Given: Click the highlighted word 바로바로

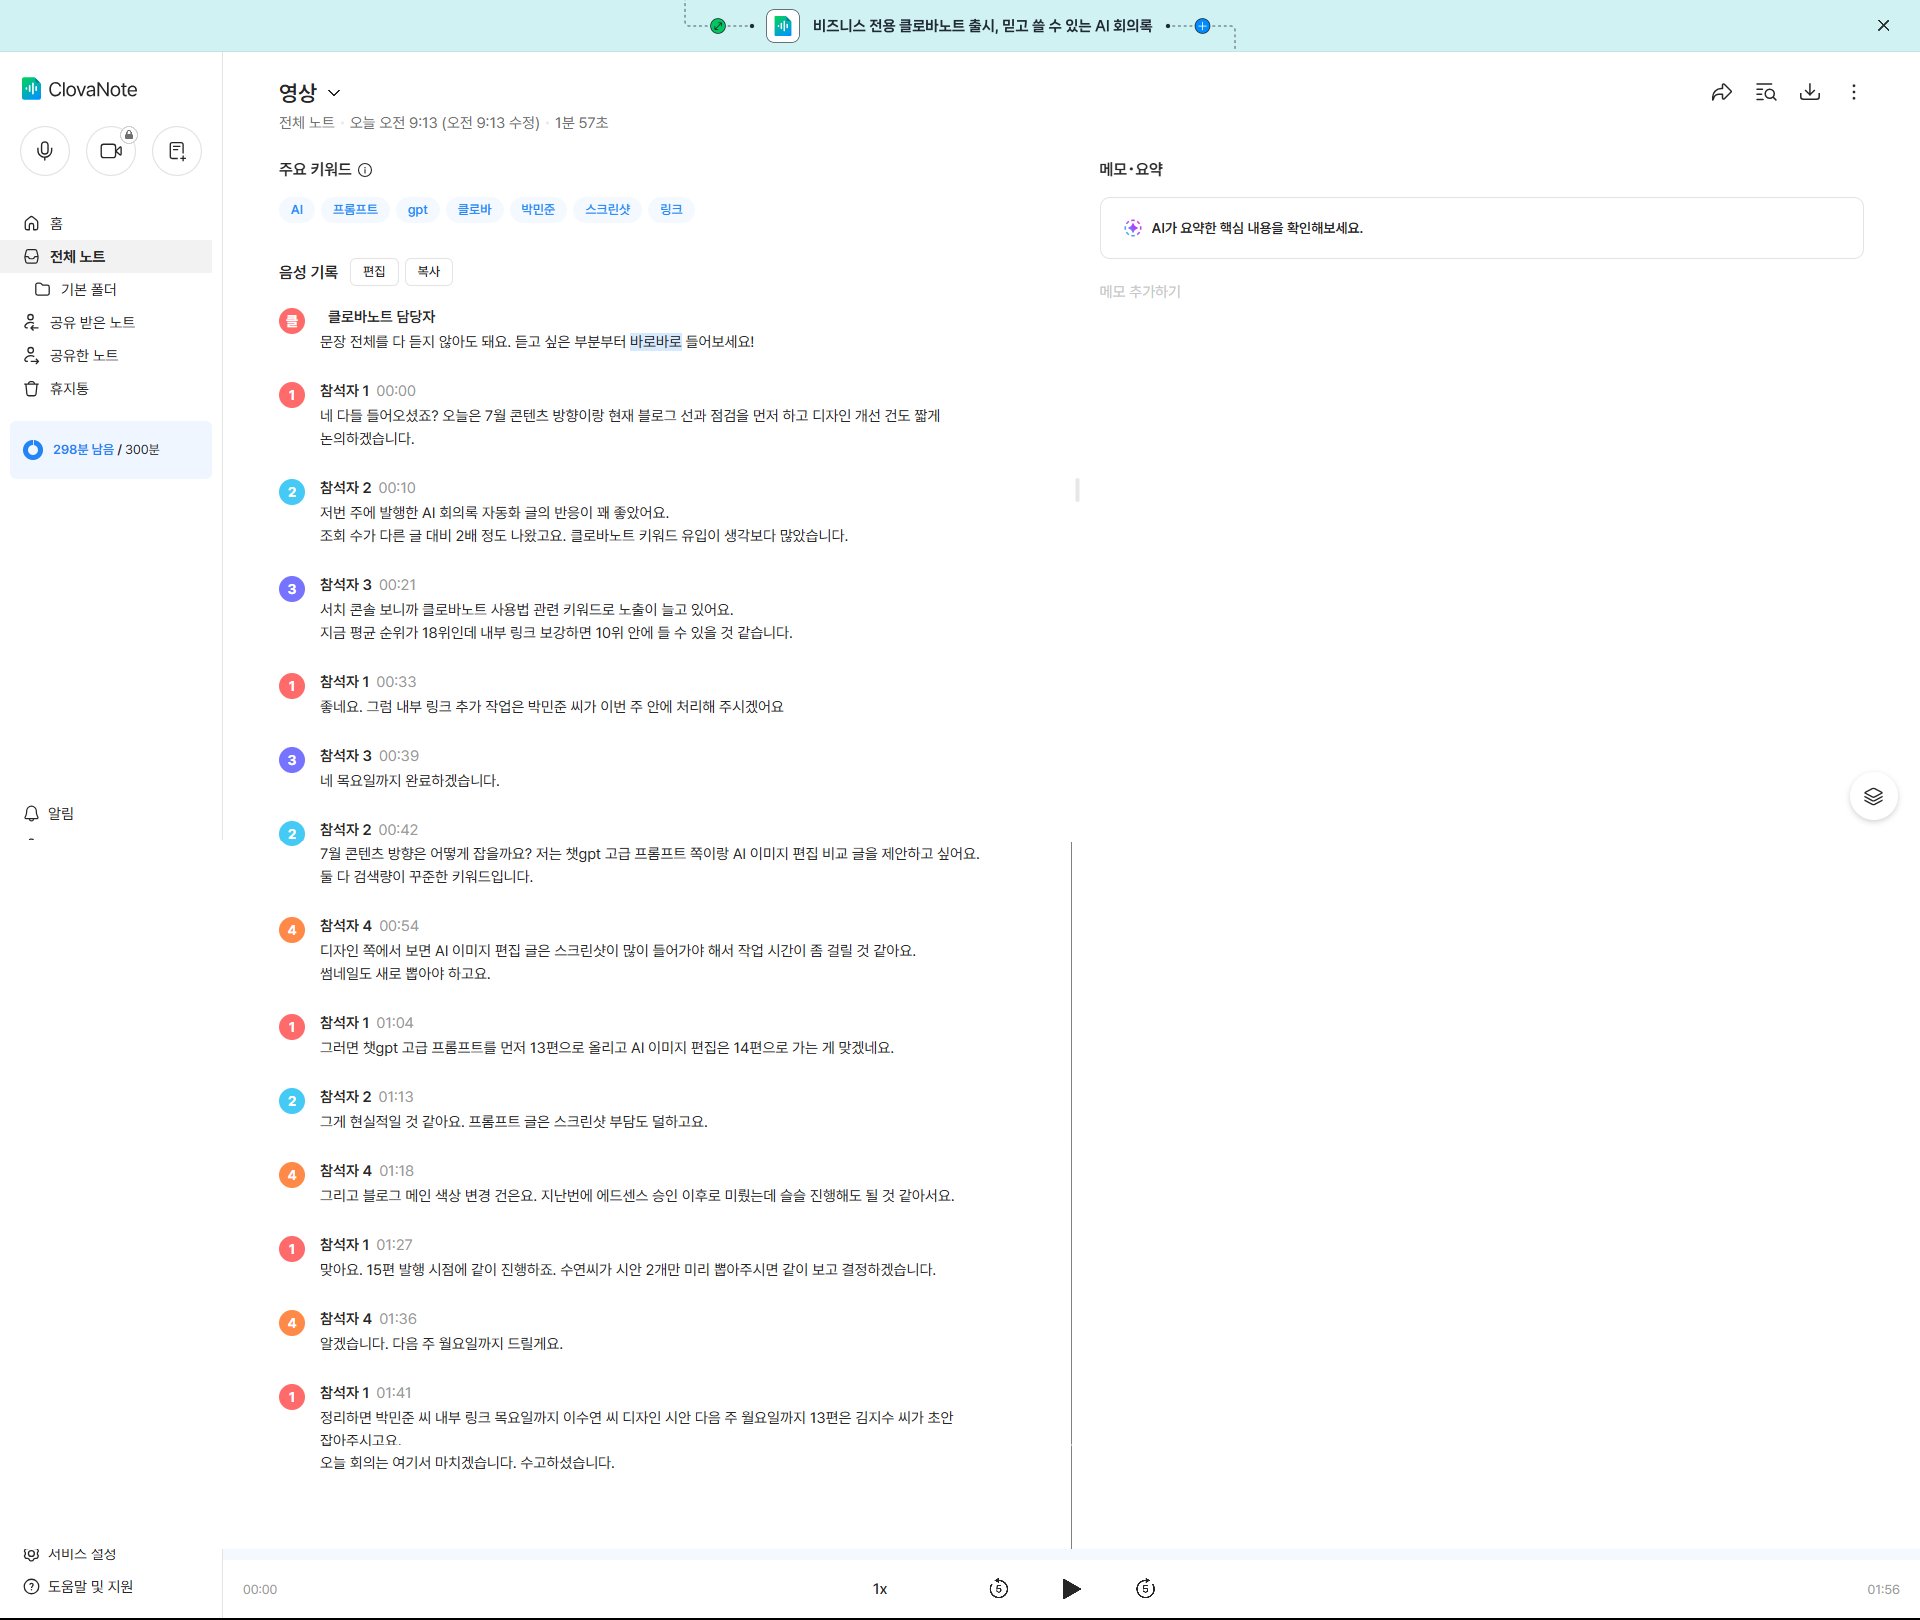Looking at the screenshot, I should 655,342.
